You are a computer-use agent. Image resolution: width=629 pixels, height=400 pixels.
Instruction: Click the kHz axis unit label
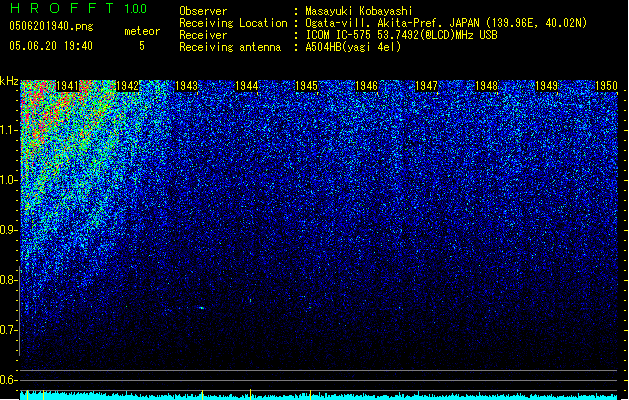pos(9,81)
